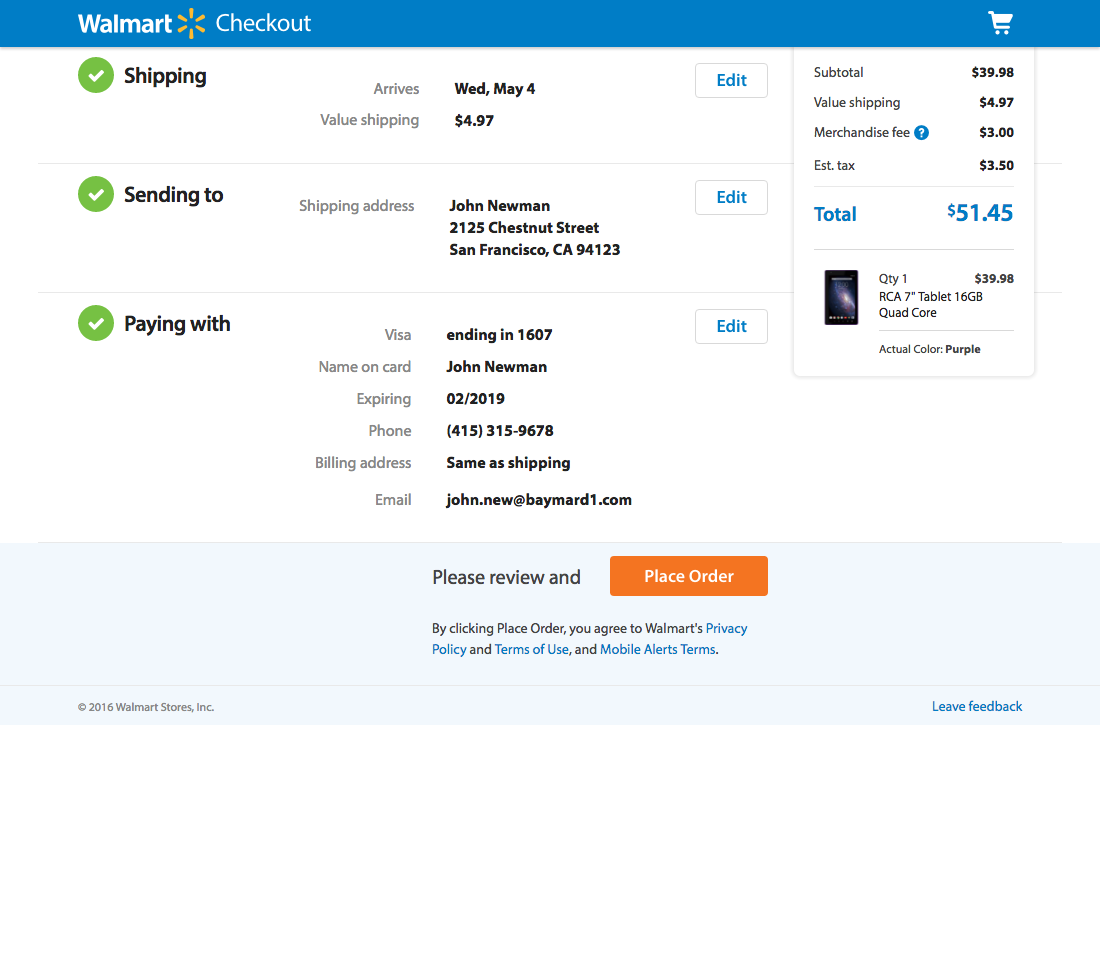Open the Mobile Alerts Terms link

click(x=657, y=649)
